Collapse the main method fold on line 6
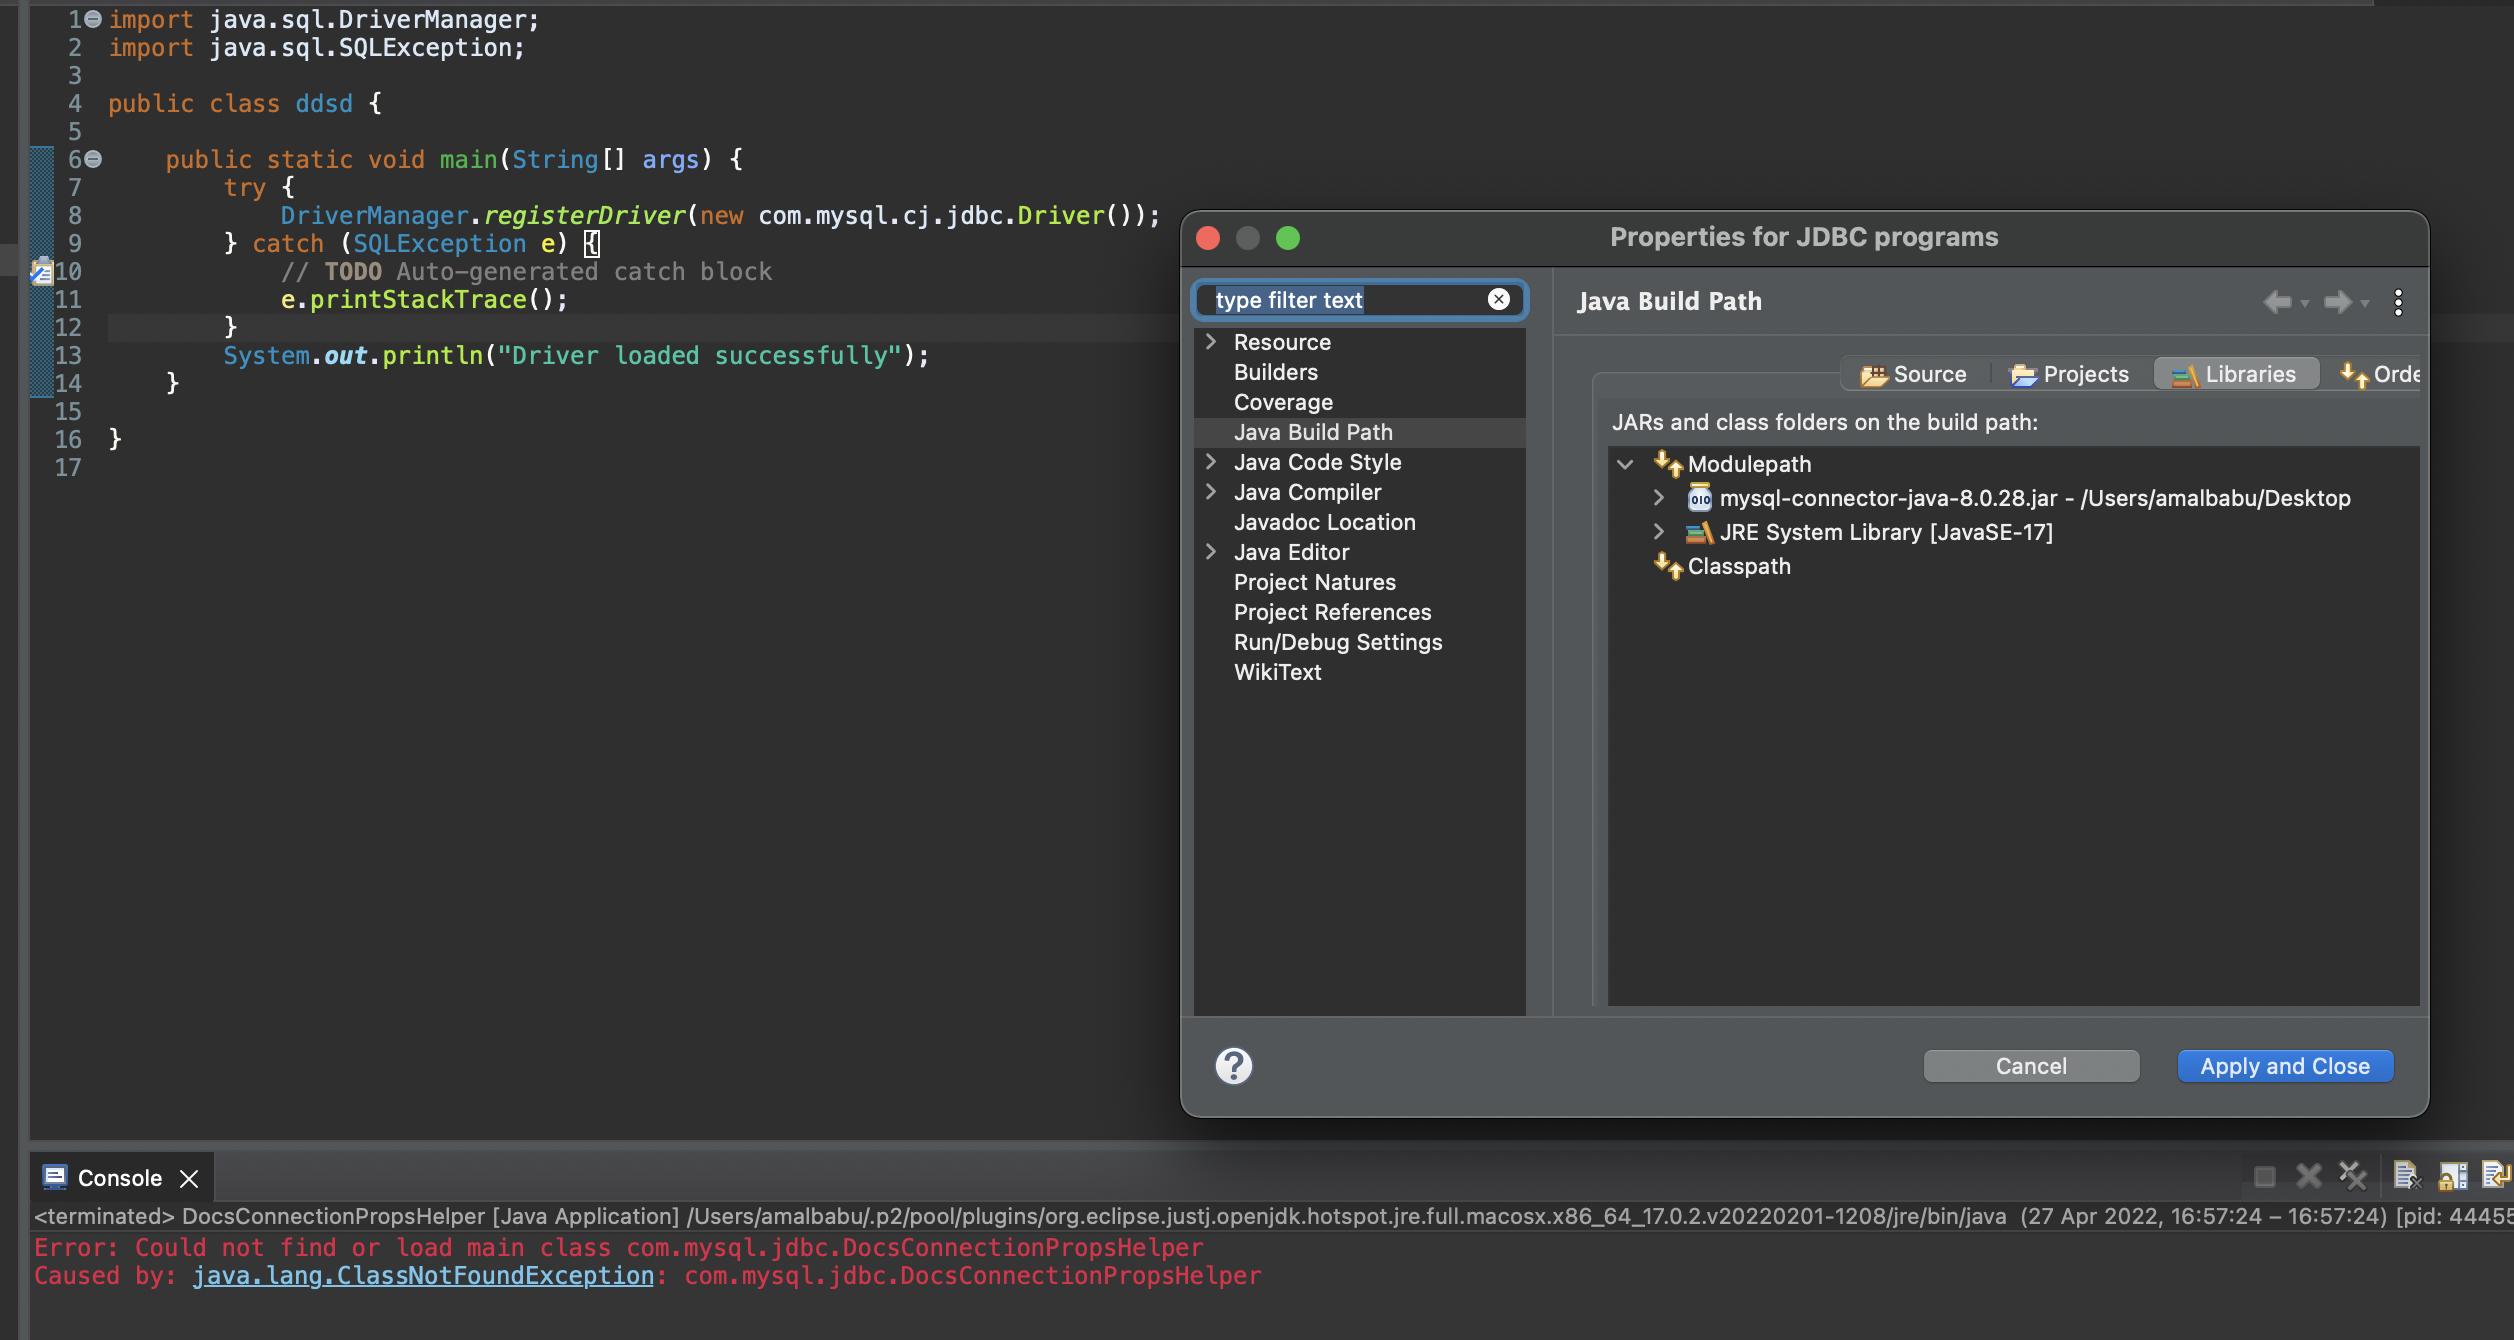This screenshot has width=2514, height=1340. pyautogui.click(x=93, y=159)
